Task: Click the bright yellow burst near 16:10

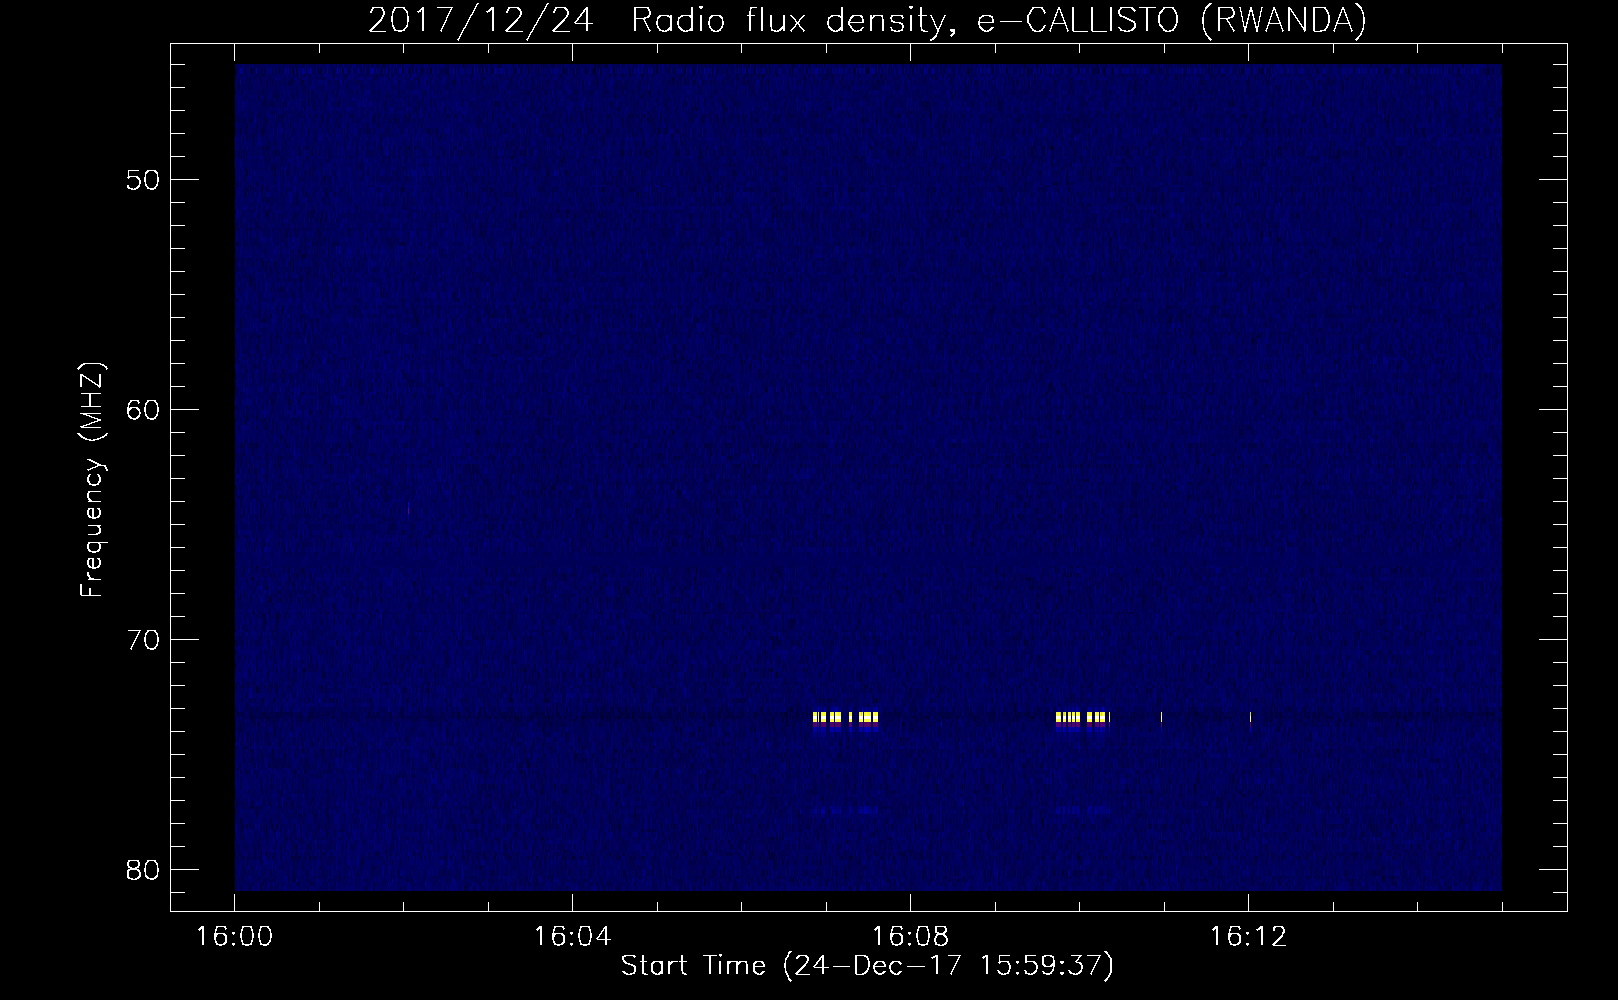Action: click(x=1083, y=717)
